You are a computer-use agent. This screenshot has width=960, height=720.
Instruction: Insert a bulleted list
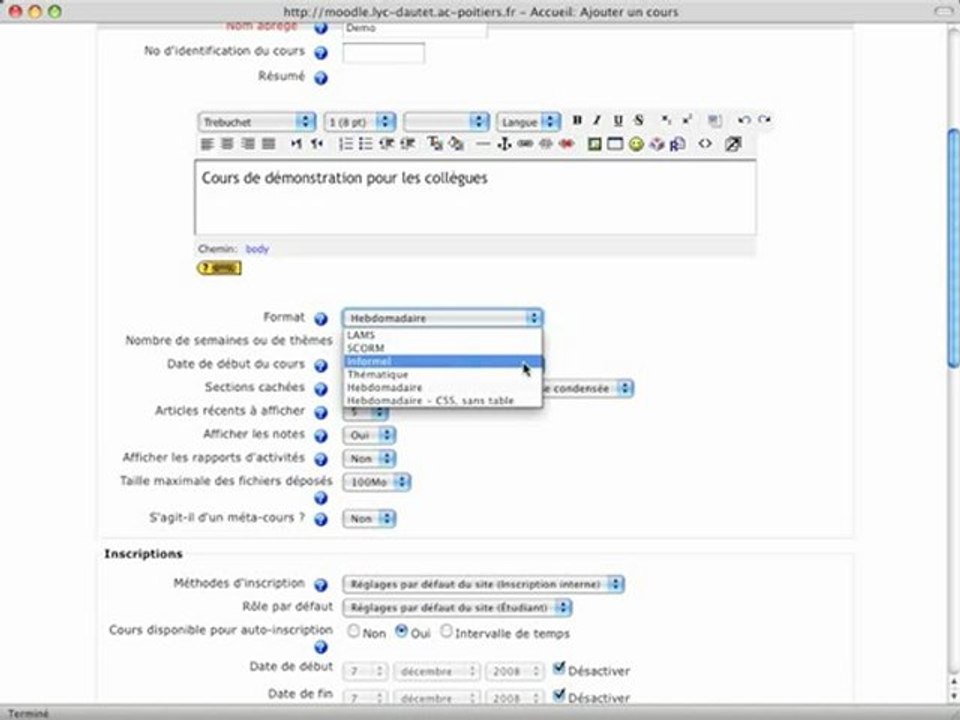[x=366, y=144]
